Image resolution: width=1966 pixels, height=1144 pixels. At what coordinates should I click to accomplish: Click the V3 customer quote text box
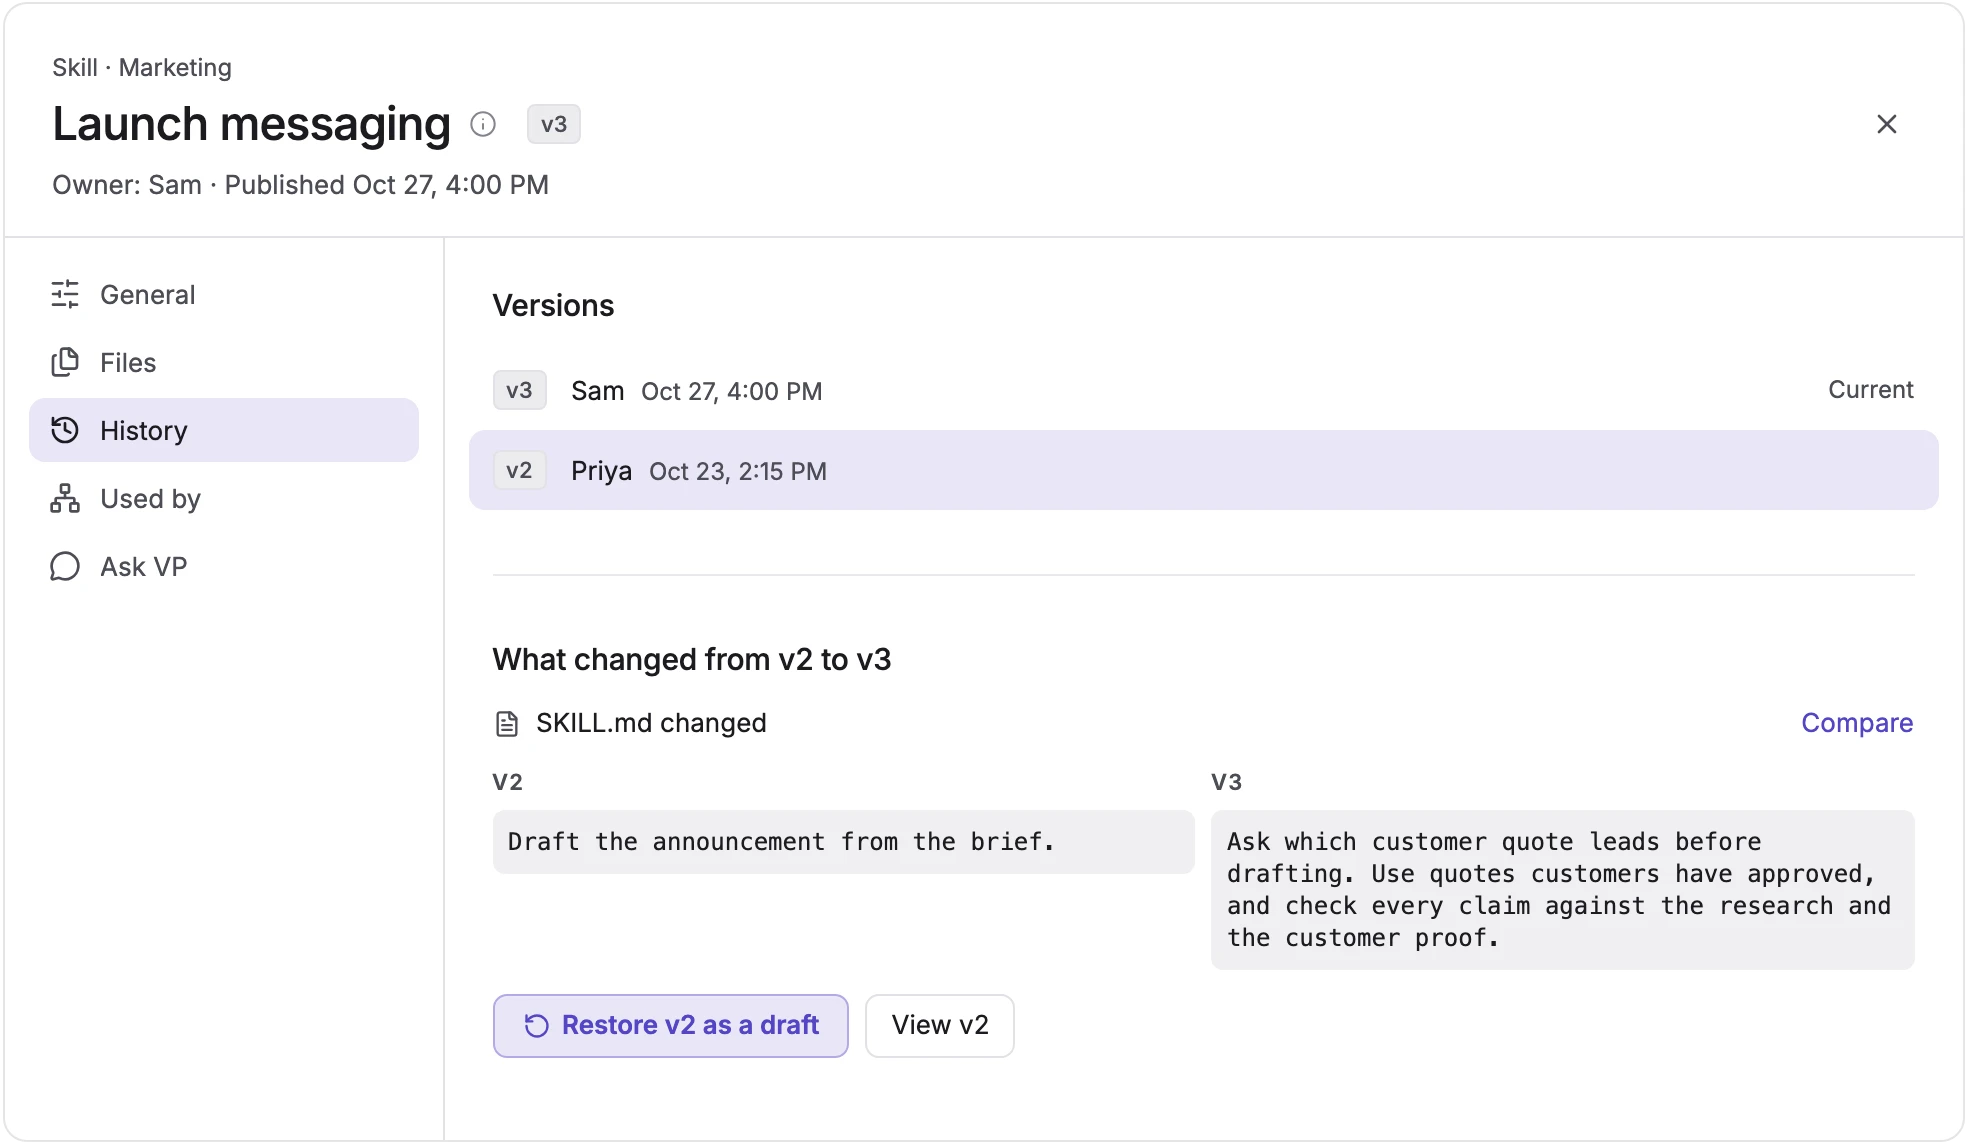coord(1562,890)
